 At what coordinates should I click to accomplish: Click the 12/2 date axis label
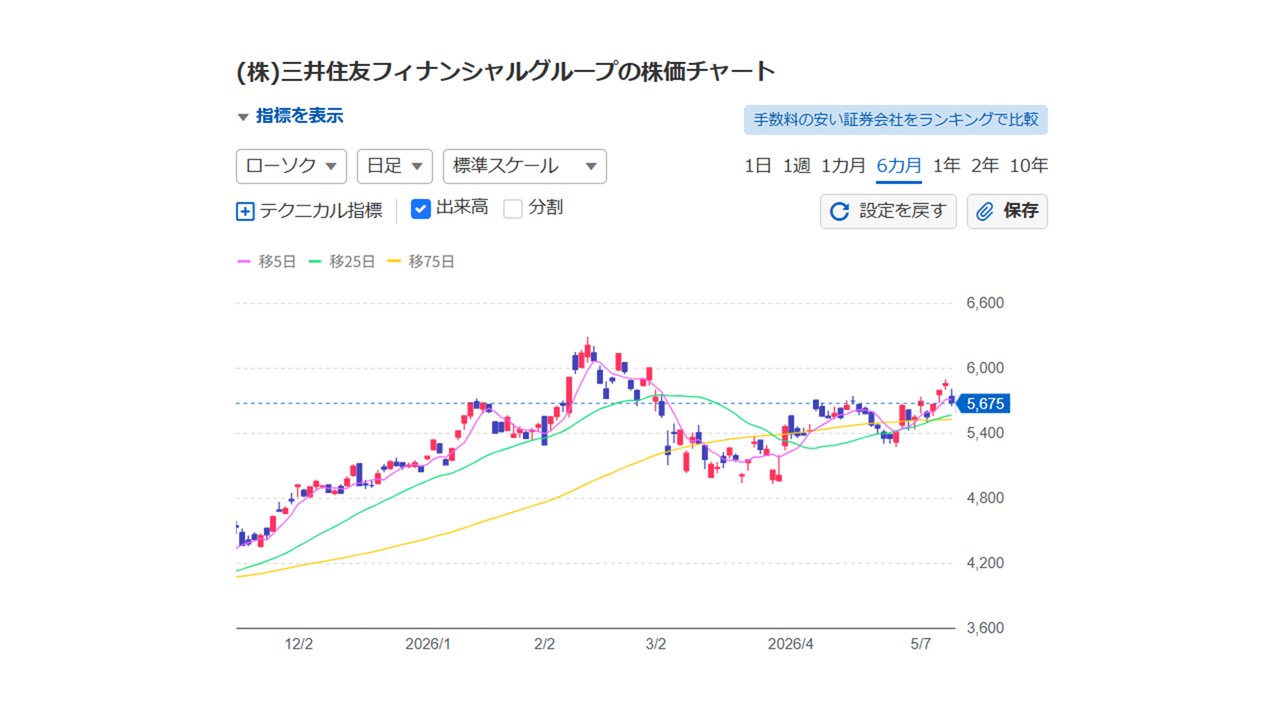click(299, 645)
